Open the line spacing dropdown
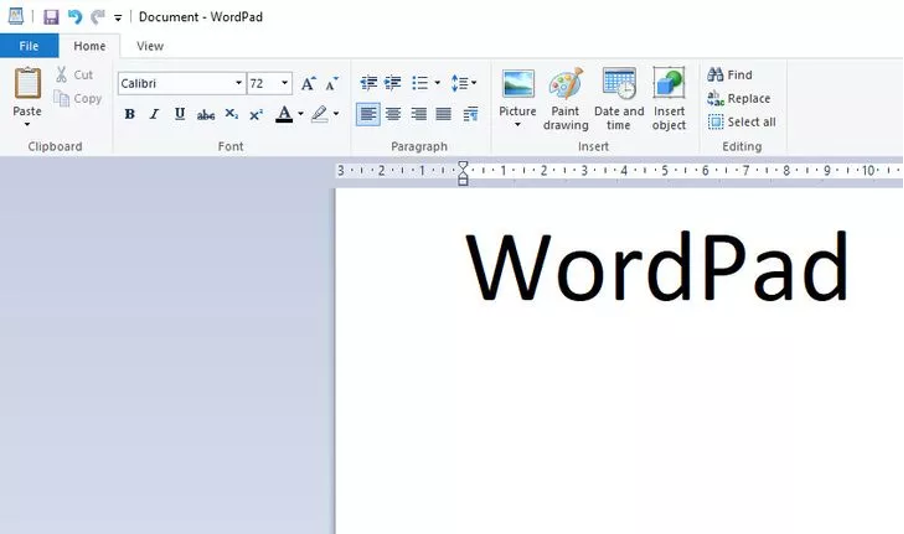The width and height of the screenshot is (904, 534). (x=463, y=83)
